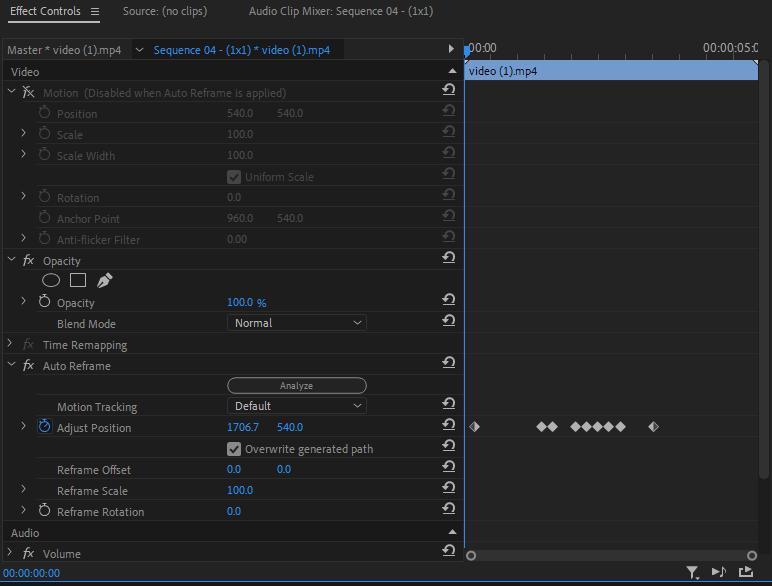This screenshot has height=586, width=772.
Task: Click the show/hide timeline view arrow
Action: (x=450, y=49)
